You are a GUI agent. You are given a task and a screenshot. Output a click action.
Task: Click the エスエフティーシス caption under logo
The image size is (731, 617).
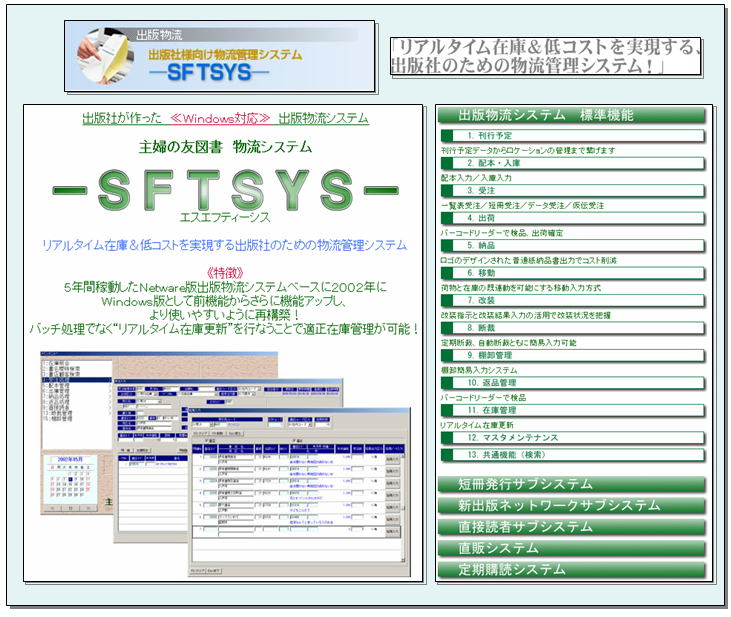pyautogui.click(x=225, y=218)
